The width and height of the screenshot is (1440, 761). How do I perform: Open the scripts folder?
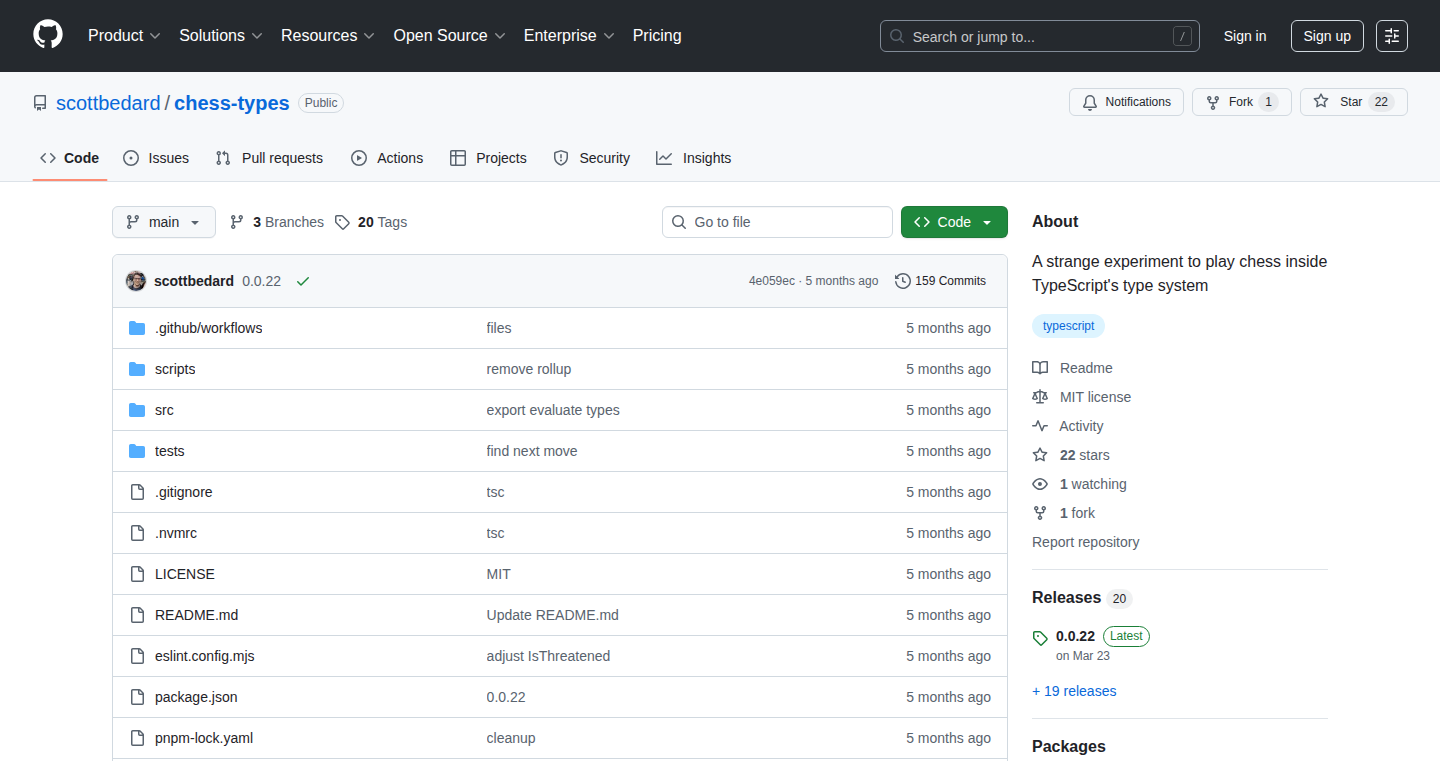(x=175, y=369)
